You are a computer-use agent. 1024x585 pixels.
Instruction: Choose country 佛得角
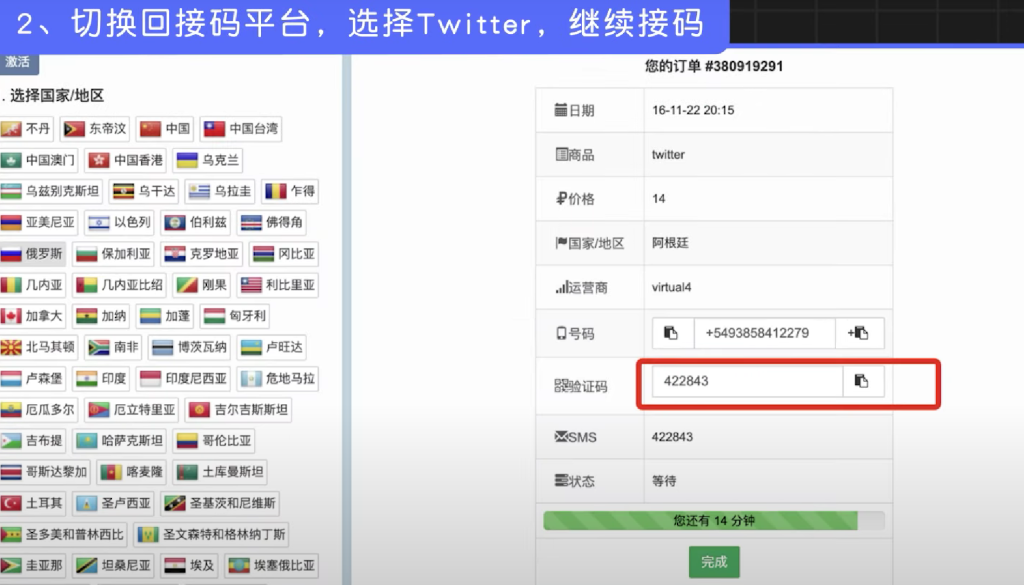(271, 223)
